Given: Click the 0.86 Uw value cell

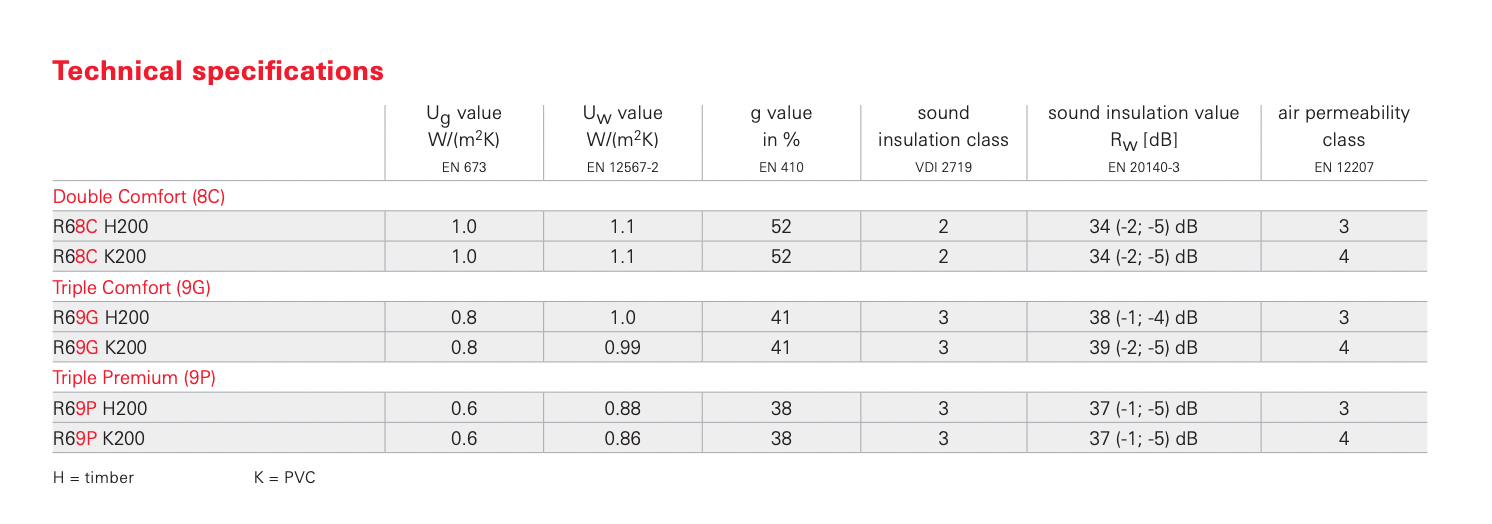Looking at the screenshot, I should 622,437.
